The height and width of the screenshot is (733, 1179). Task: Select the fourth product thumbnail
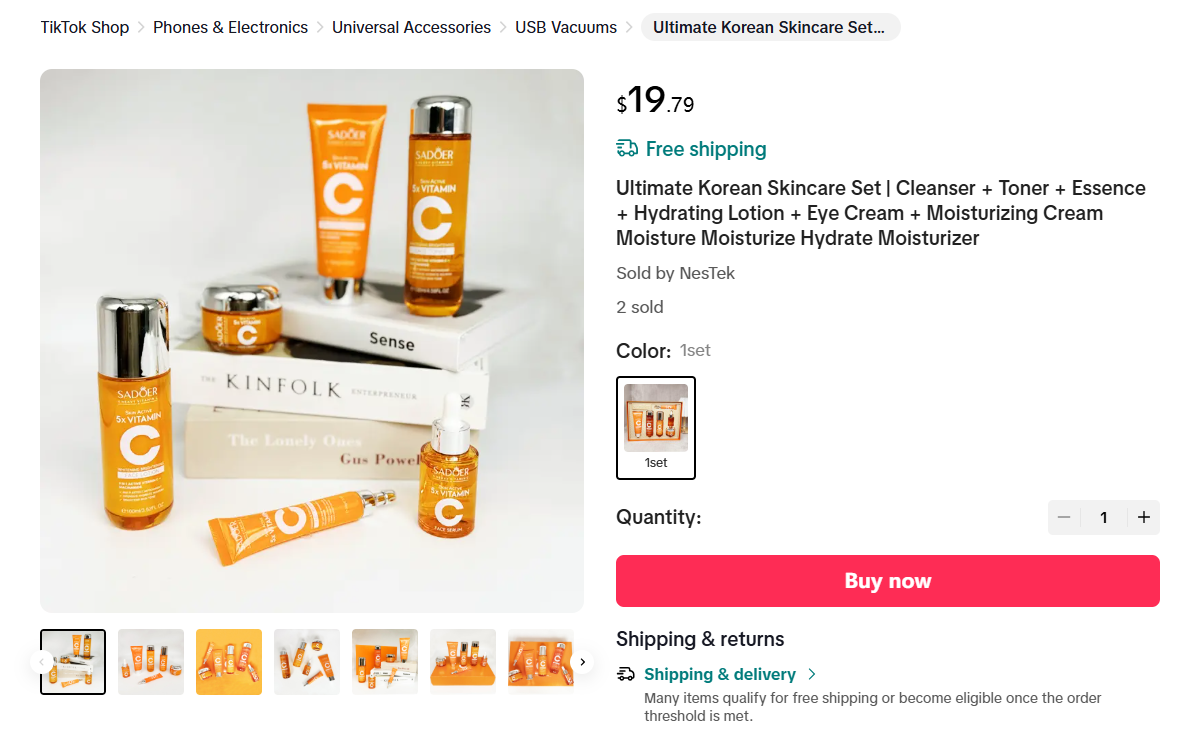[x=307, y=662]
